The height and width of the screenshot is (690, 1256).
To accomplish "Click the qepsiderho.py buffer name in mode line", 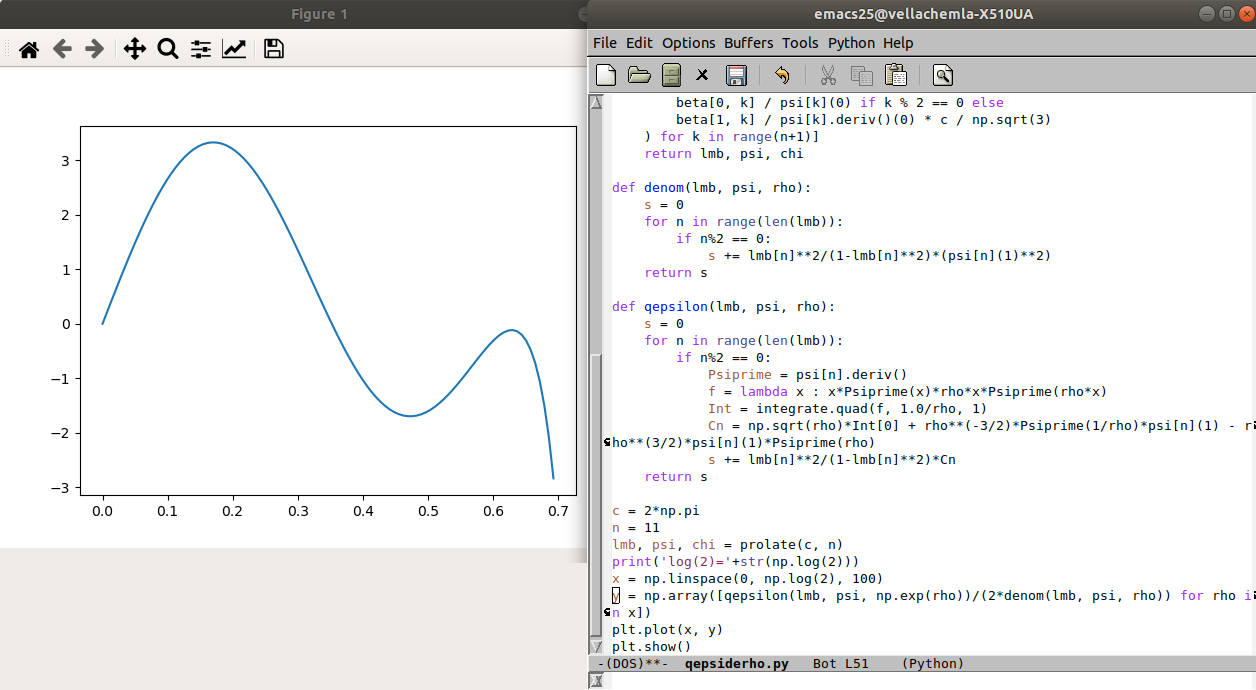I will [736, 664].
